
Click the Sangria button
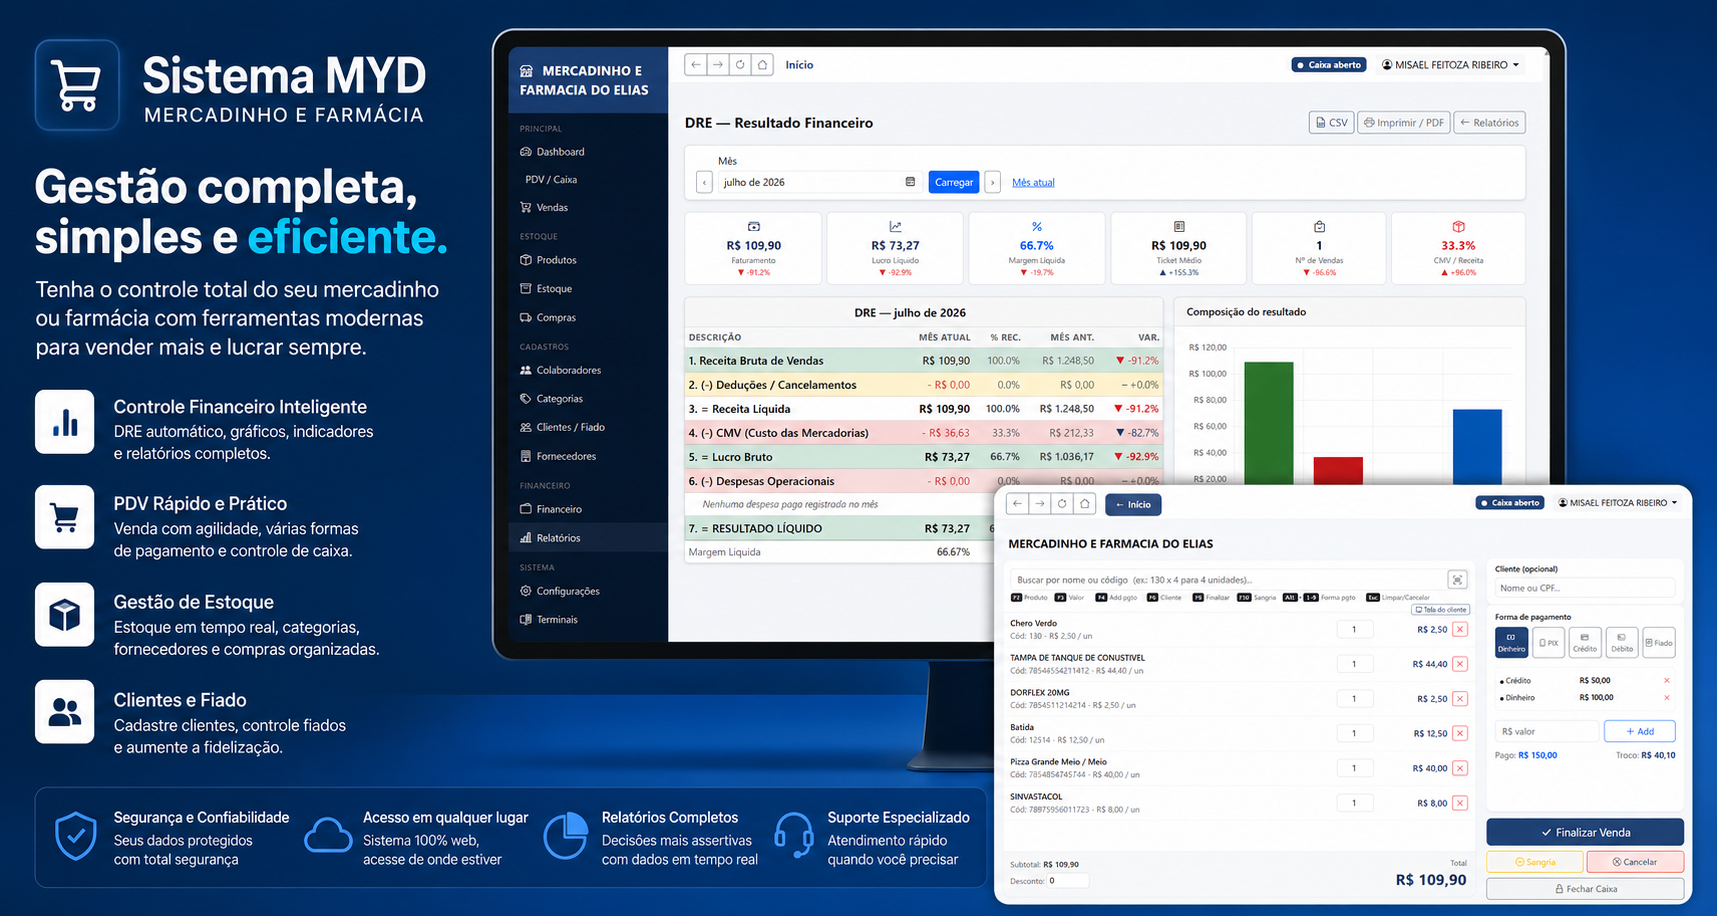tap(1535, 862)
